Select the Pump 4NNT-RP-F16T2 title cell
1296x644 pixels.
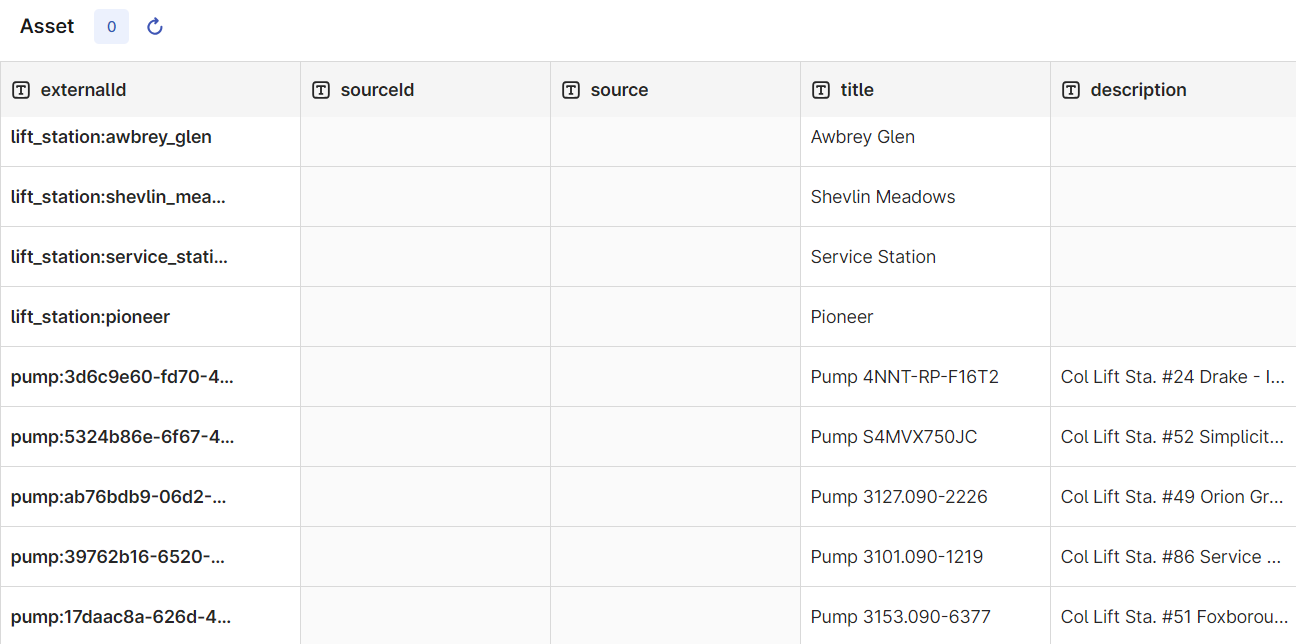tap(925, 377)
